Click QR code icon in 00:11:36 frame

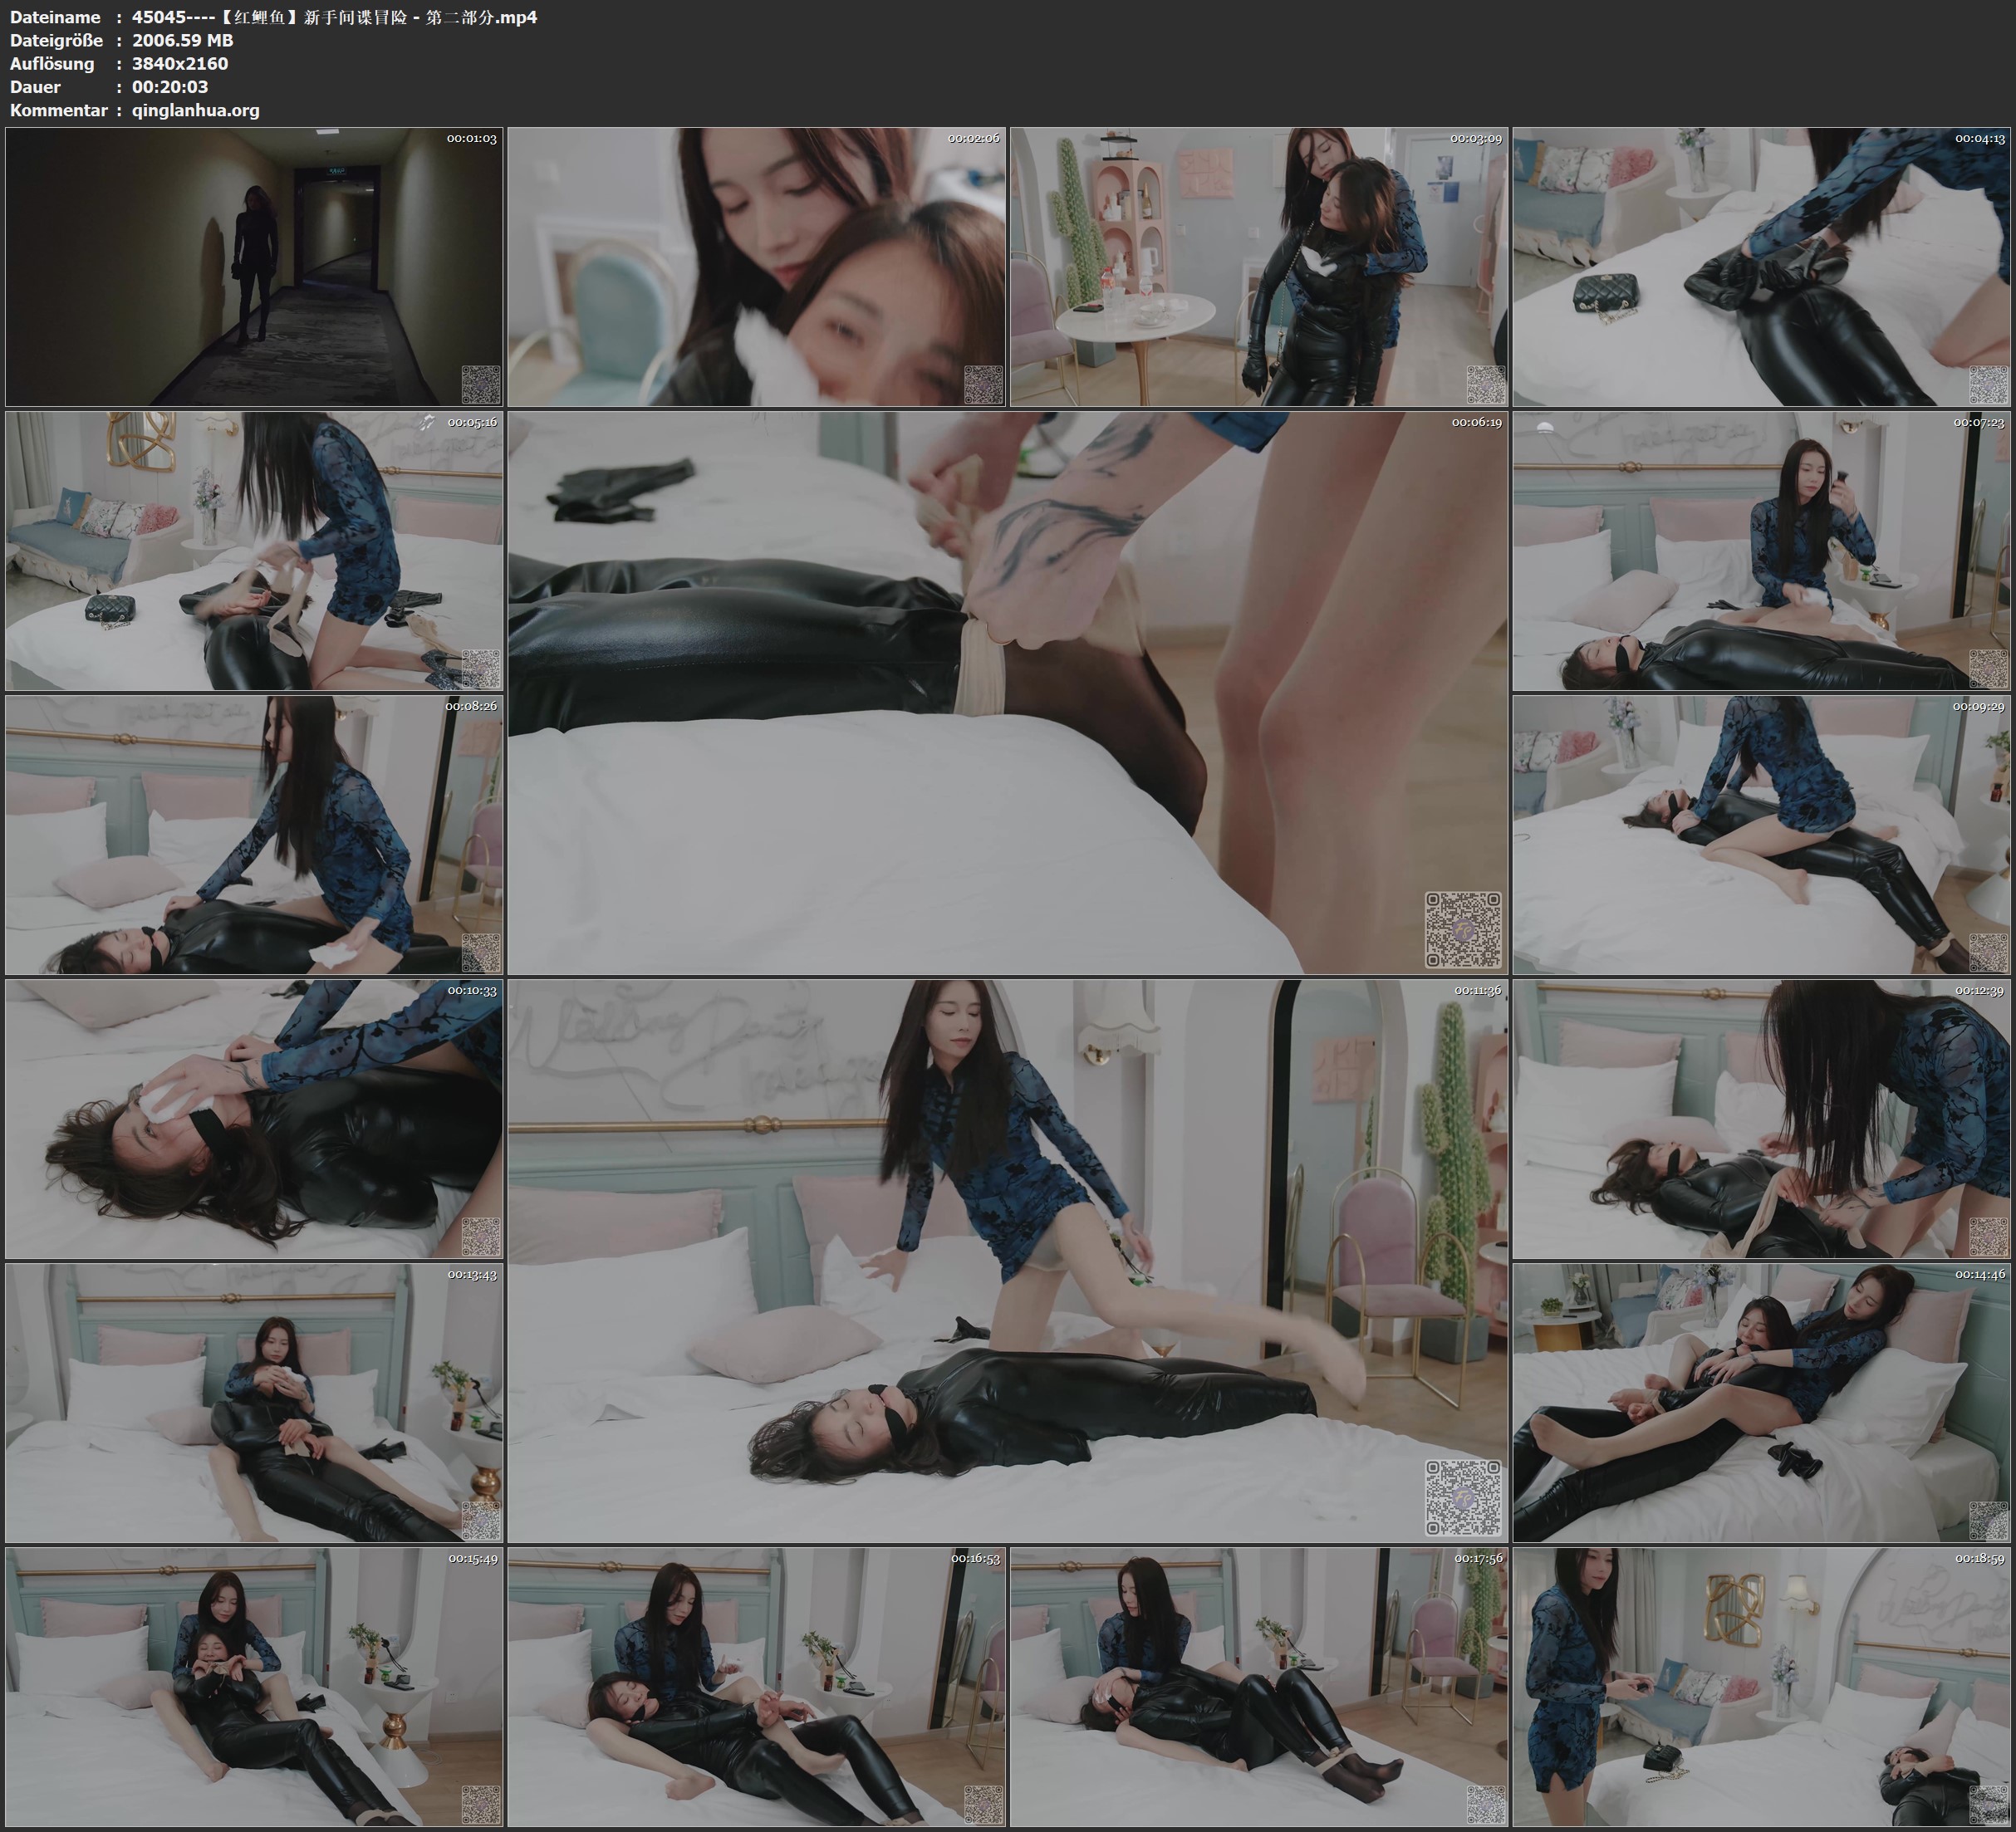(1462, 1497)
